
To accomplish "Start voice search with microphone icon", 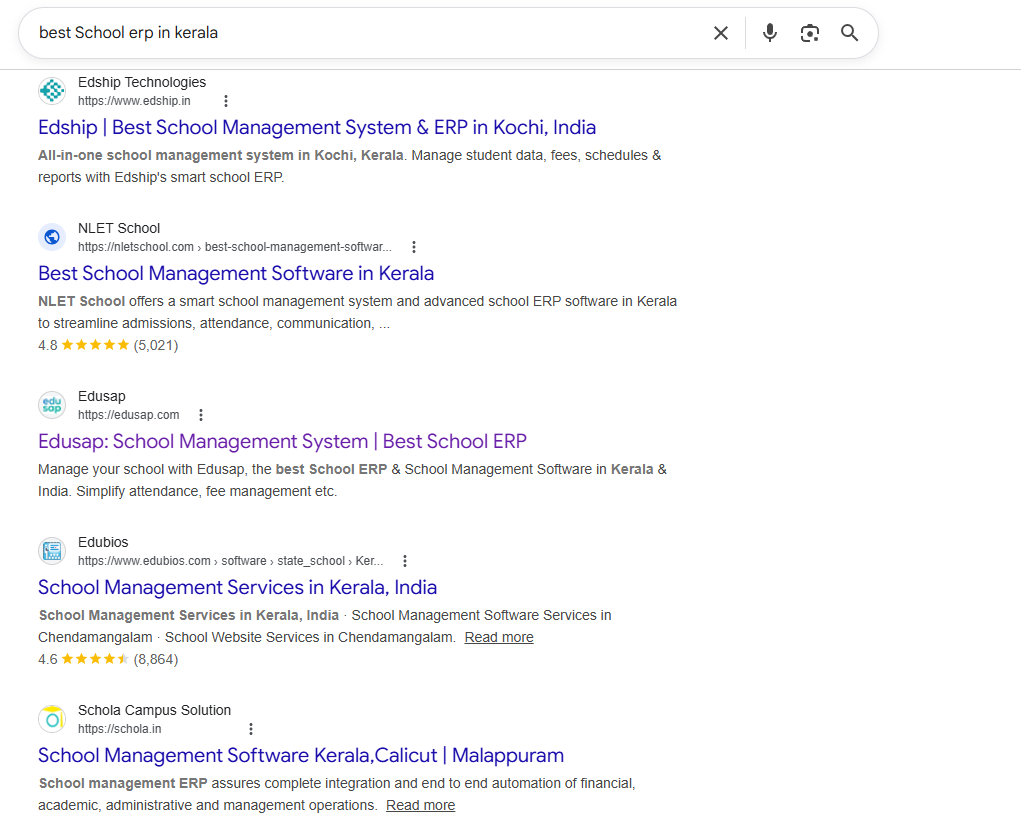I will click(769, 33).
